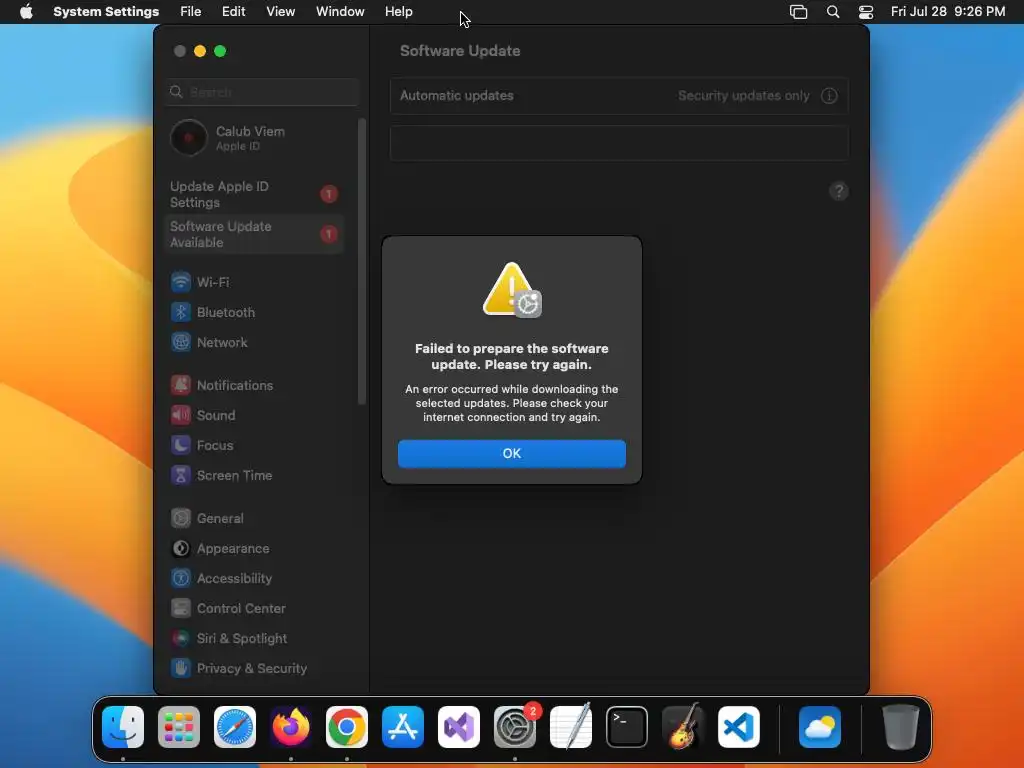Open Finder from the Dock
This screenshot has width=1024, height=768.
(123, 727)
